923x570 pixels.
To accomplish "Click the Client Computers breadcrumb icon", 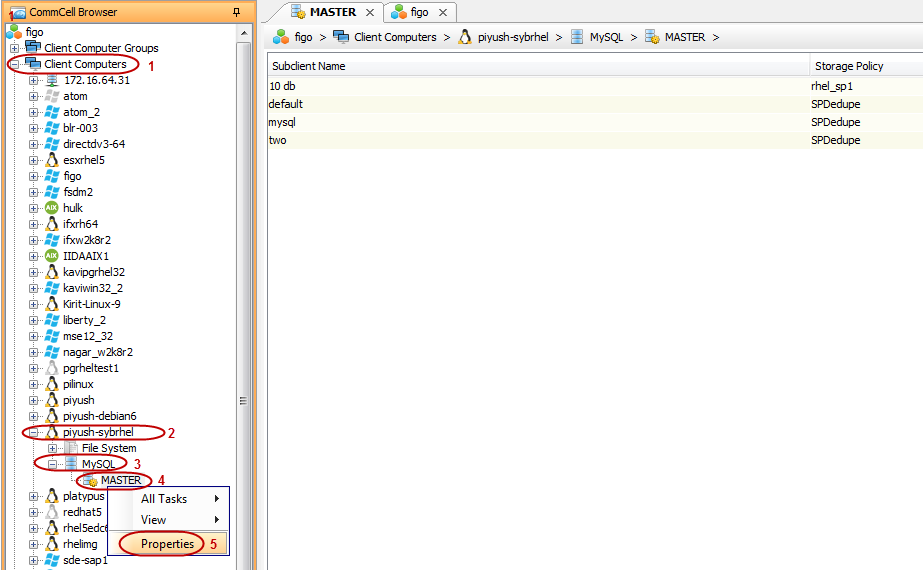I will coord(341,37).
